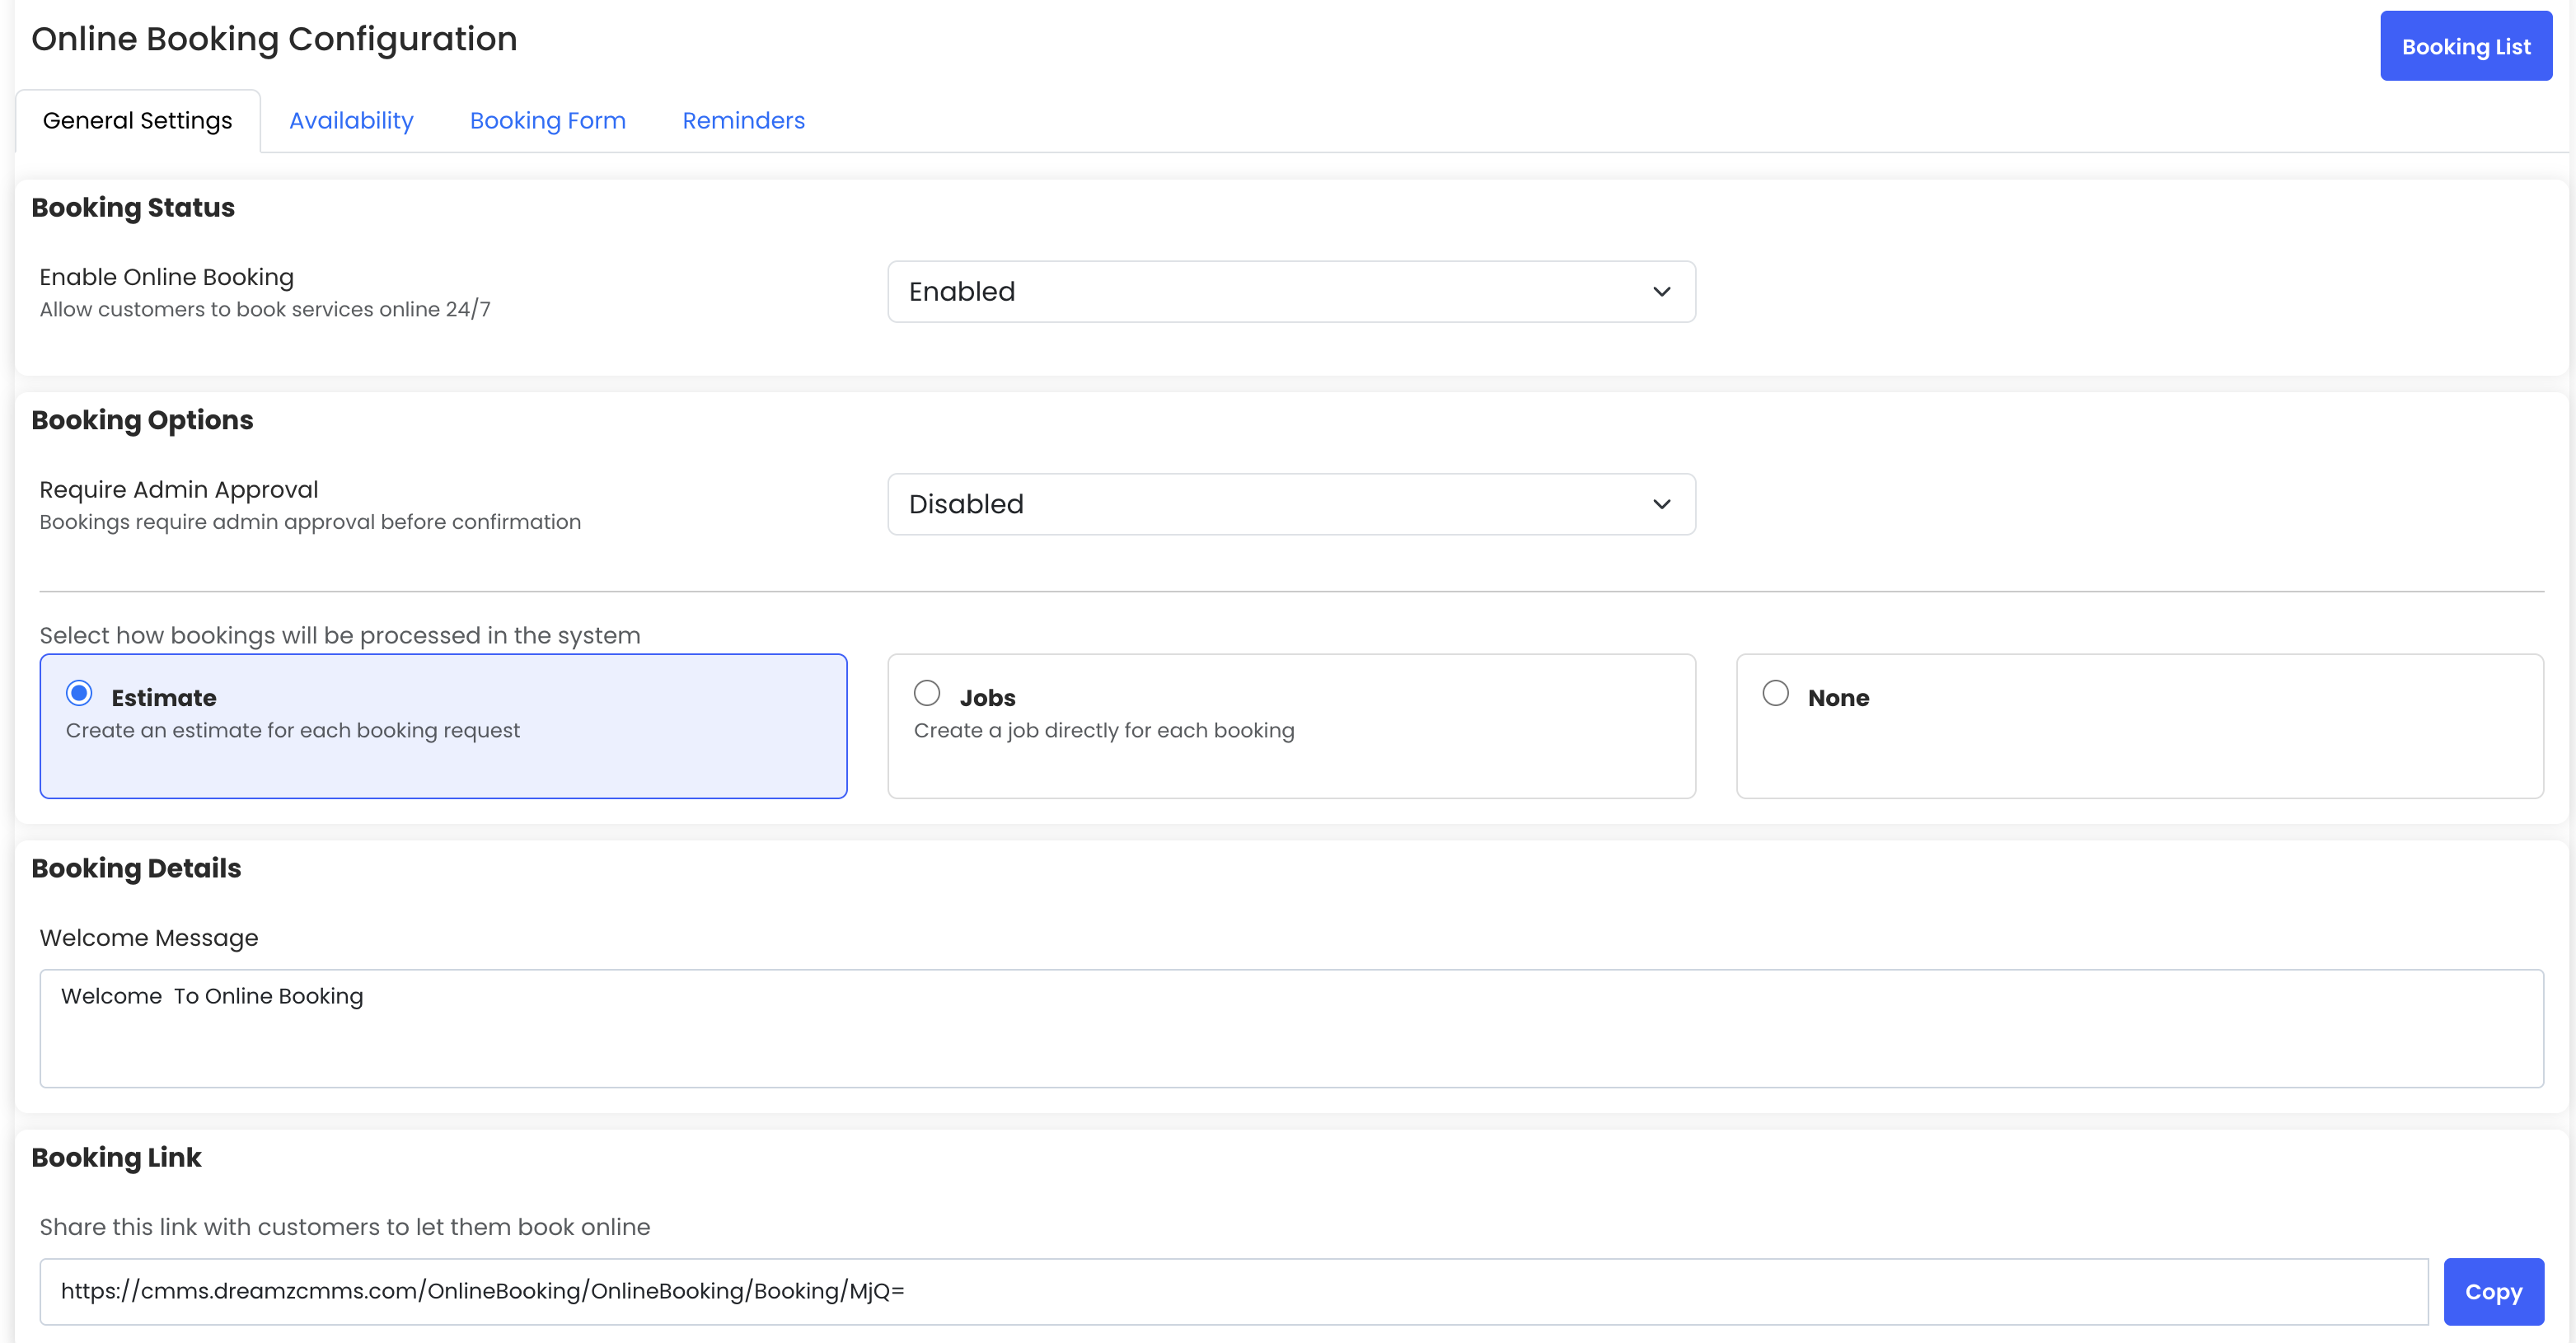Screen dimensions: 2576x1343
Task: Open the Booking Form tab
Action: [547, 121]
